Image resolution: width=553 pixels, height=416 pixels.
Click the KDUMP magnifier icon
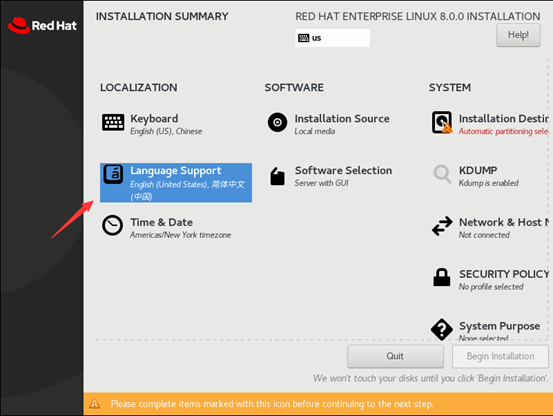point(442,174)
